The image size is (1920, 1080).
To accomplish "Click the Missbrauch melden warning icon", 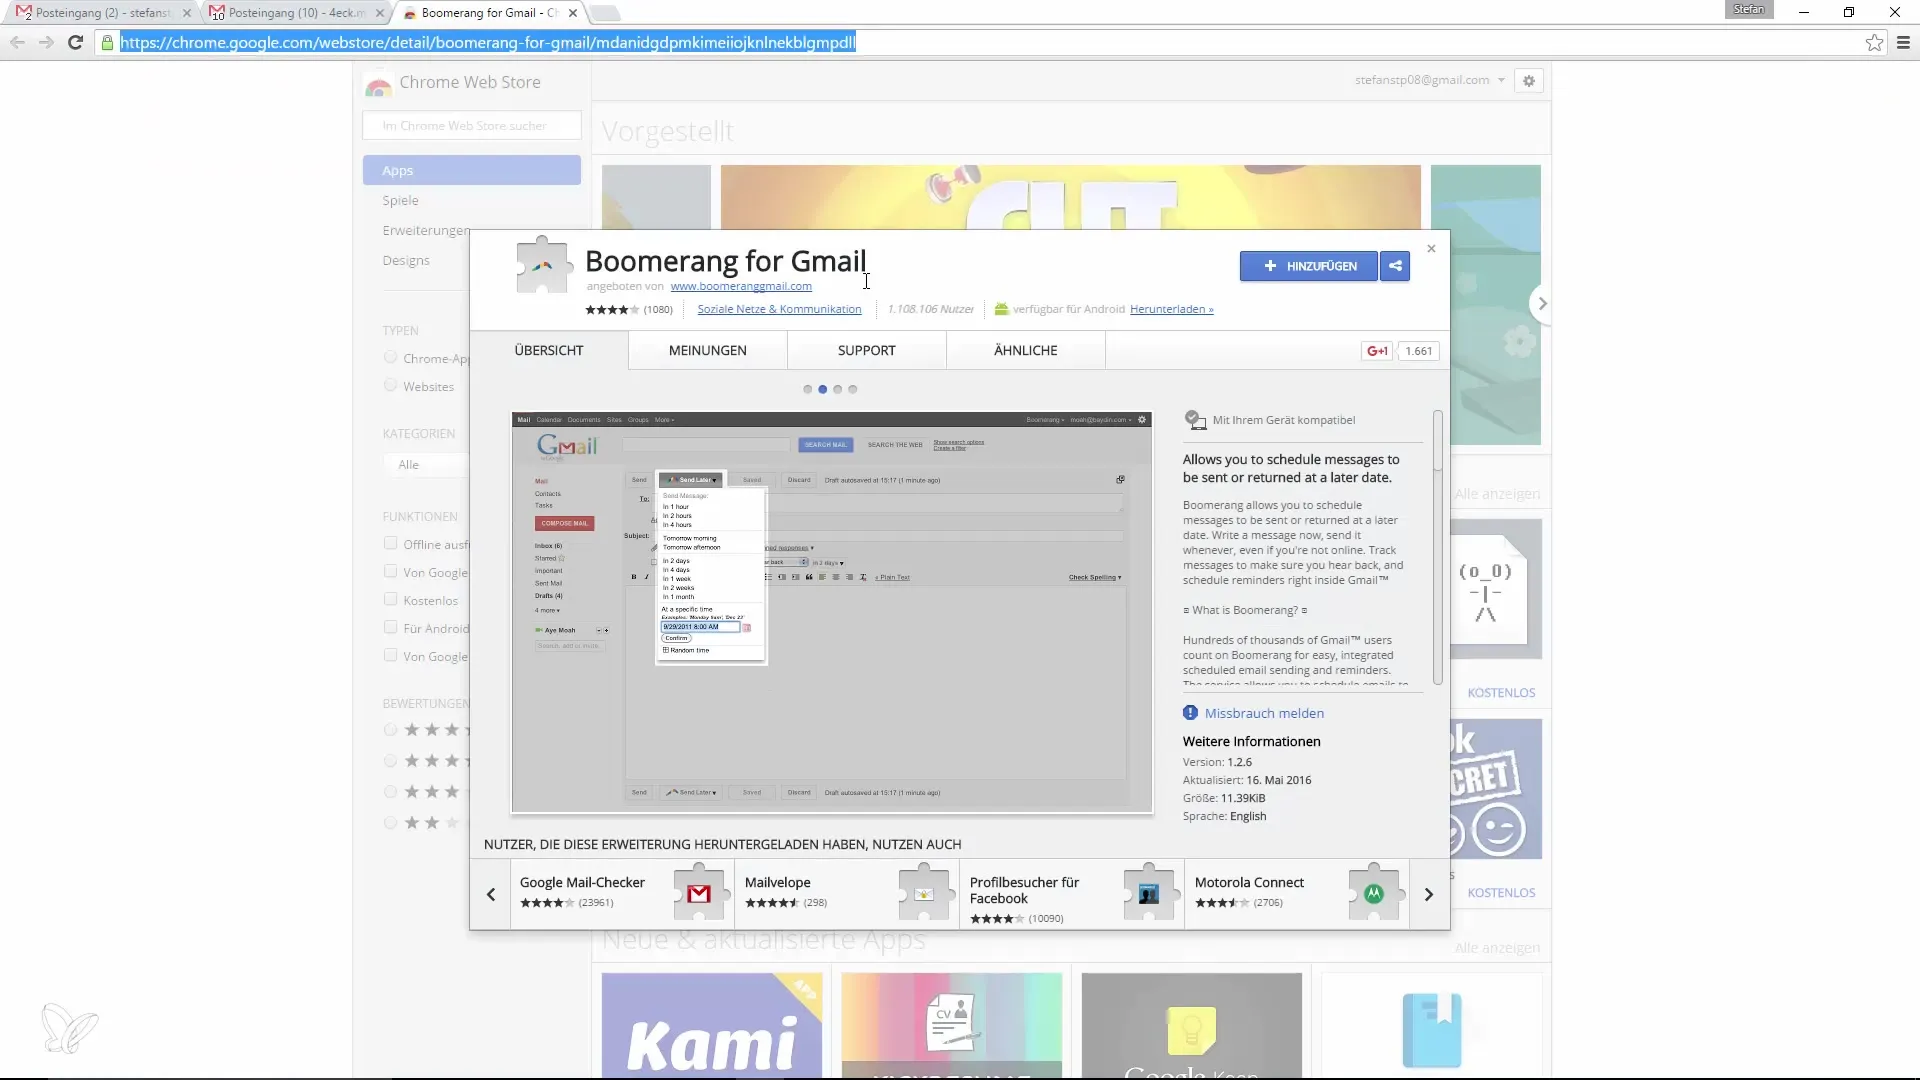I will click(x=1190, y=713).
